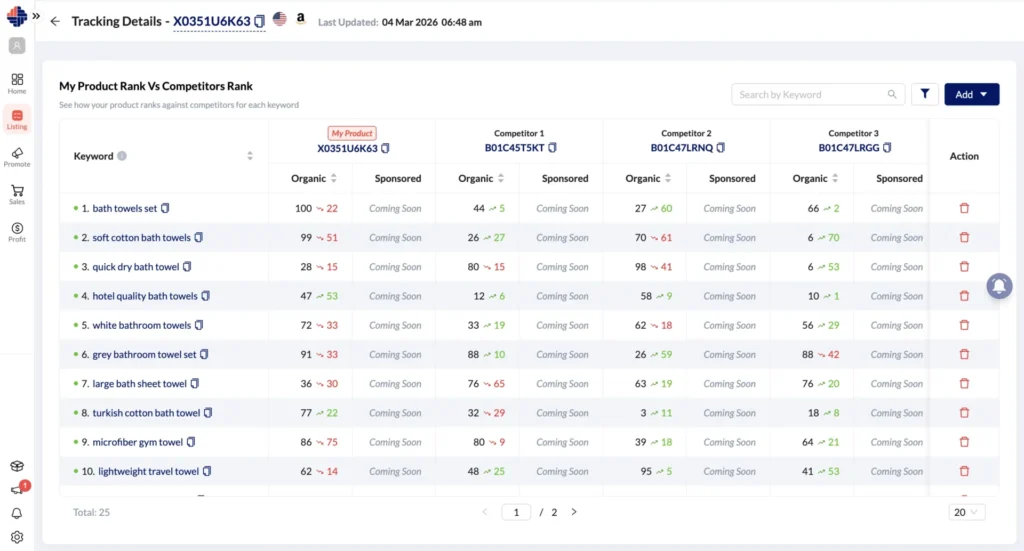Viewport: 1024px width, 551px height.
Task: Open the Profit section in sidebar
Action: pyautogui.click(x=17, y=232)
